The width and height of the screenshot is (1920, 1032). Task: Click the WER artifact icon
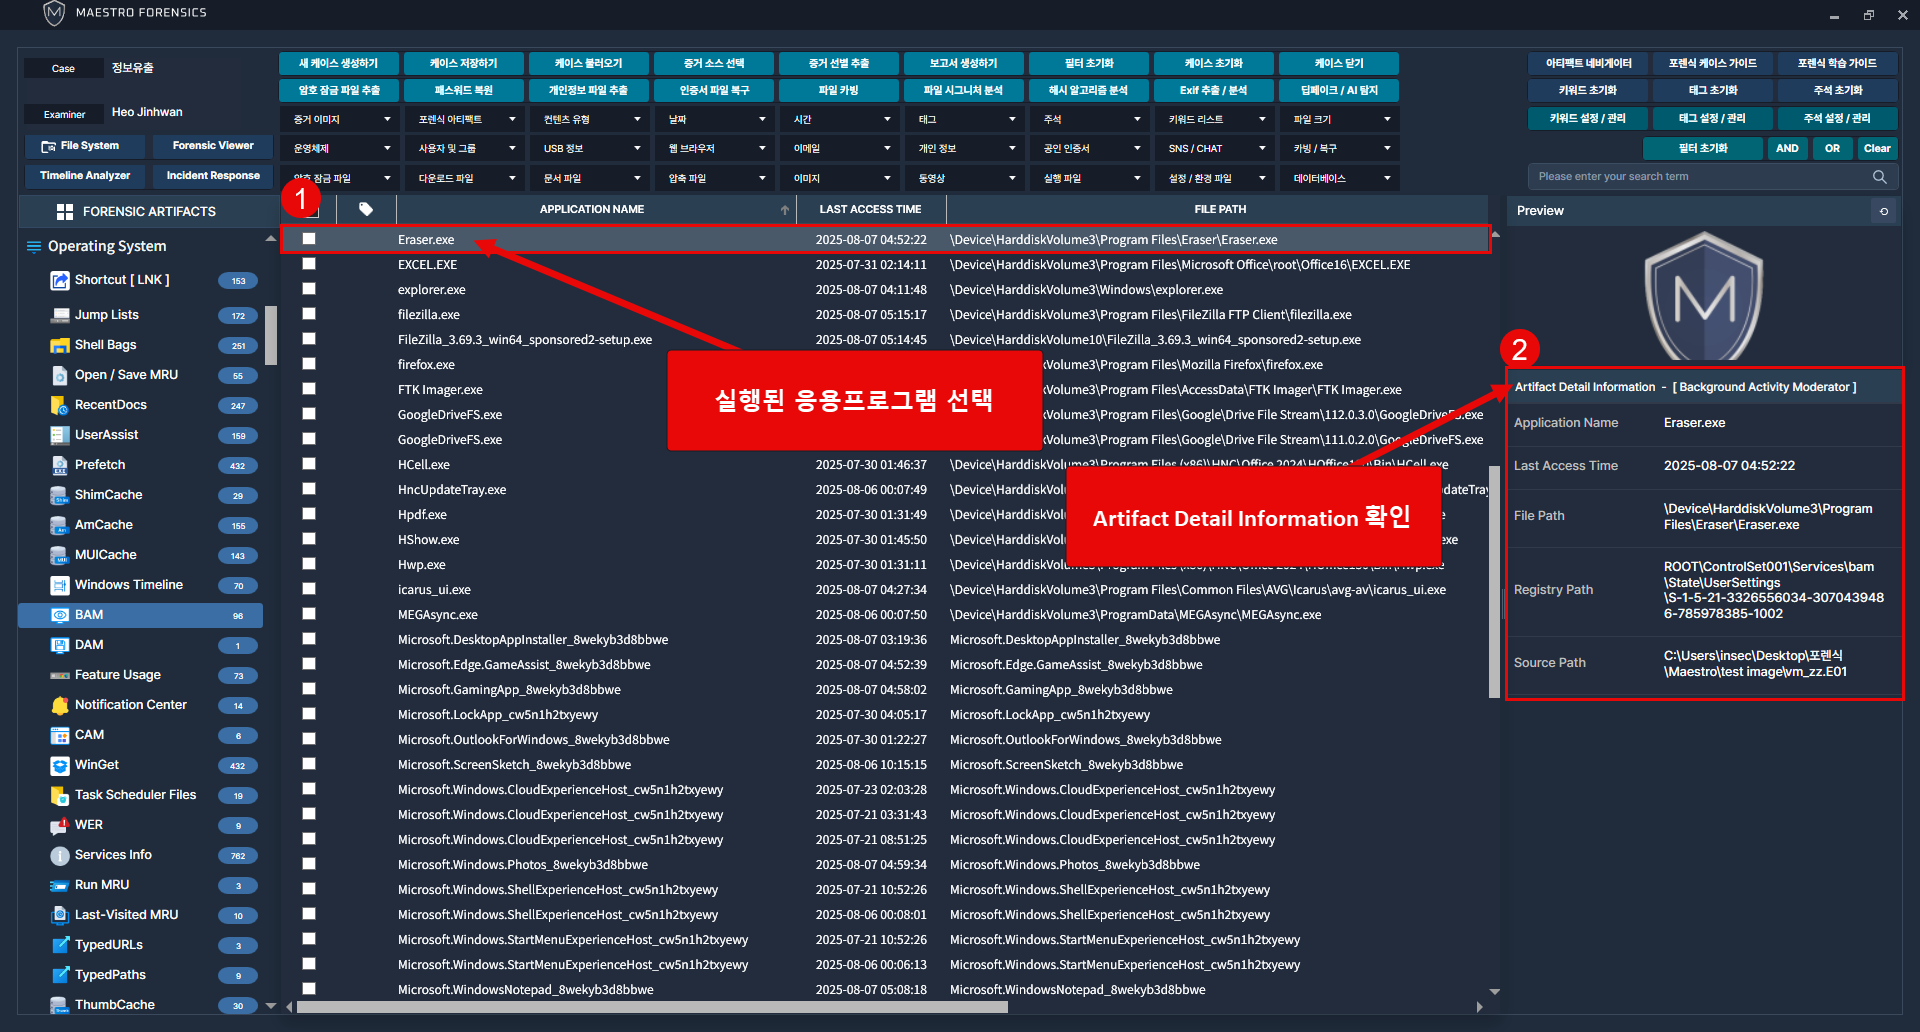(x=60, y=826)
